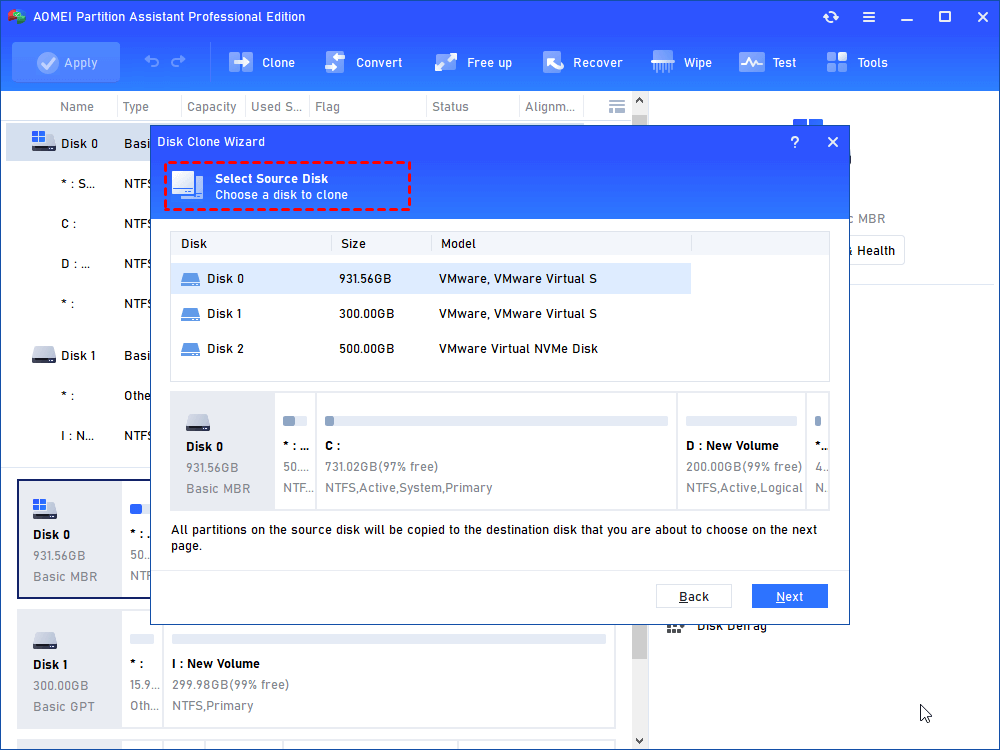Click the refresh icon in title bar

(831, 17)
